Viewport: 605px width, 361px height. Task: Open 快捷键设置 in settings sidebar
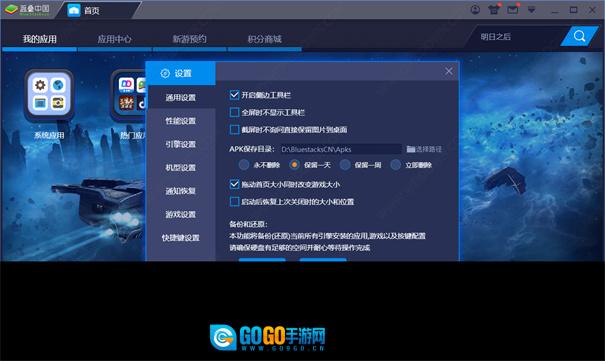coord(181,238)
